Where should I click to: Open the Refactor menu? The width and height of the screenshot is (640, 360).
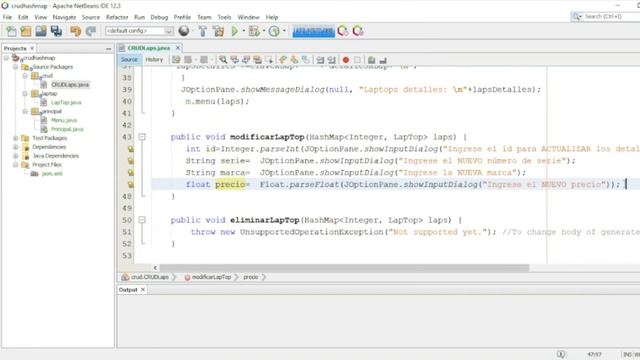click(x=117, y=17)
